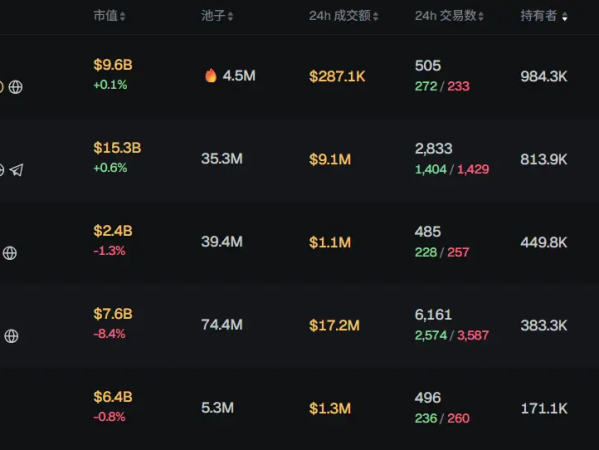Sort by 24h 交易数 column header
Image resolution: width=599 pixels, height=450 pixels.
(x=449, y=16)
